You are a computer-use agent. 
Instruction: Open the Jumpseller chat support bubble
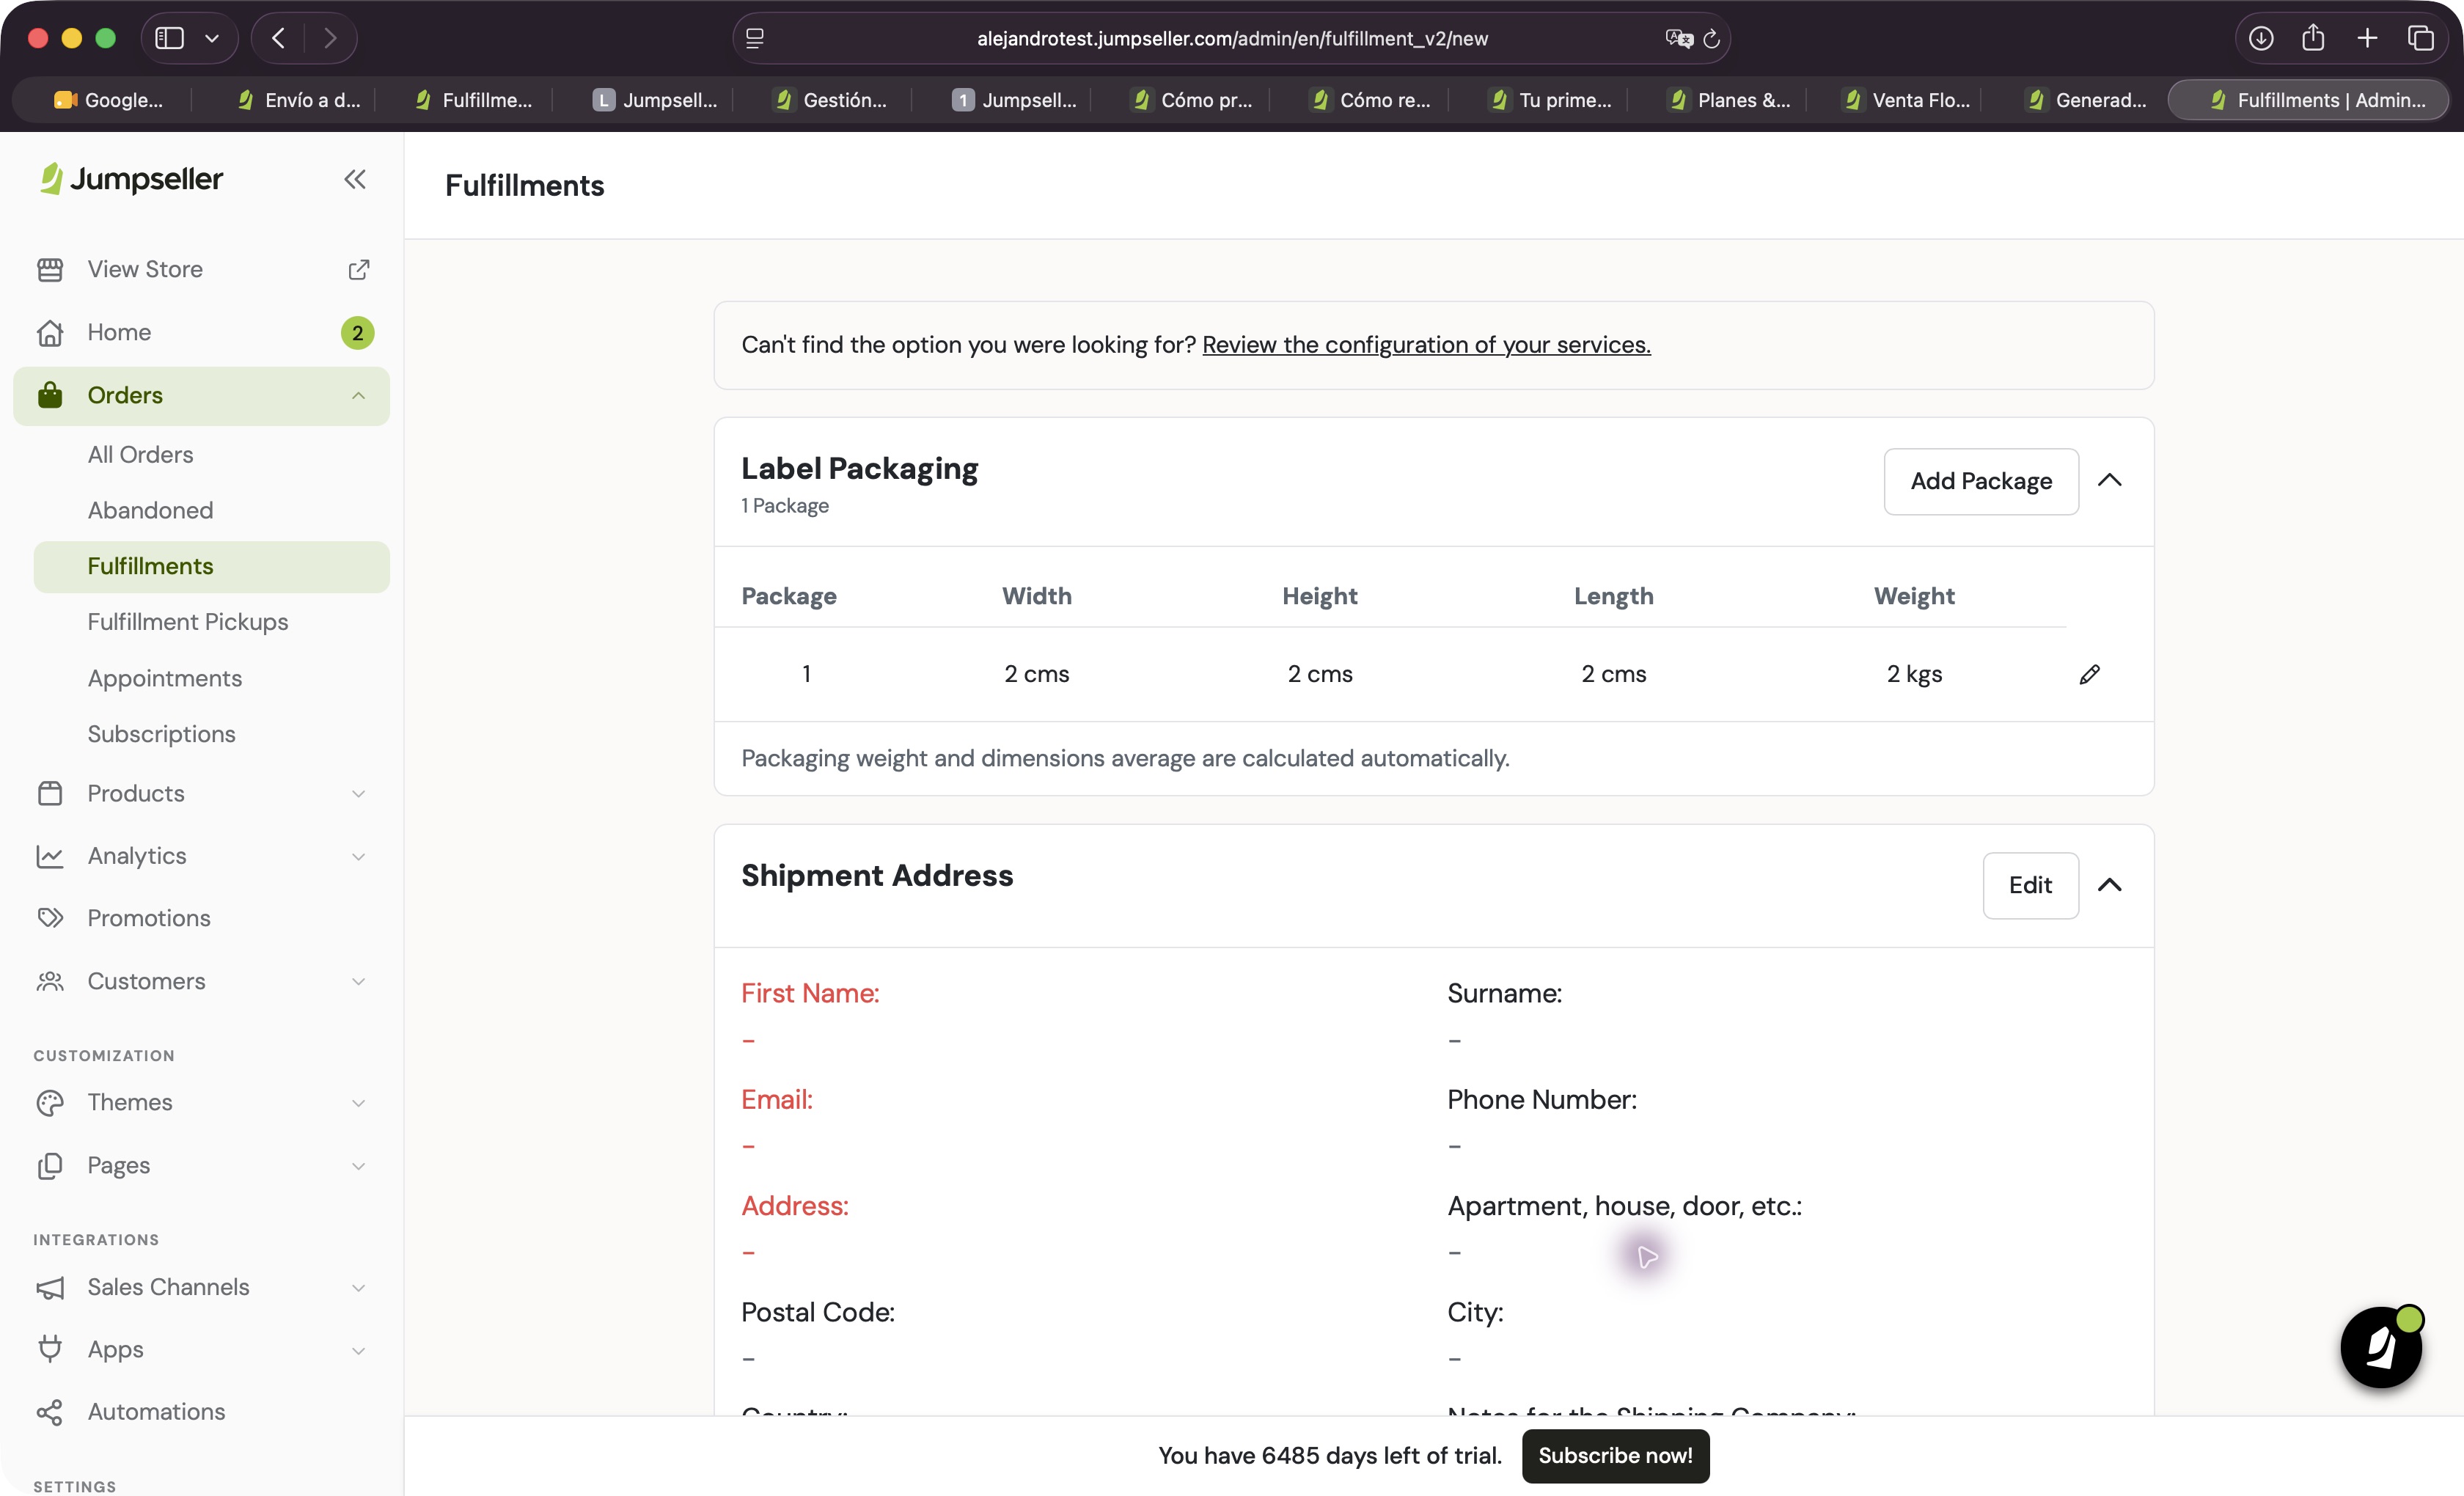[2381, 1346]
